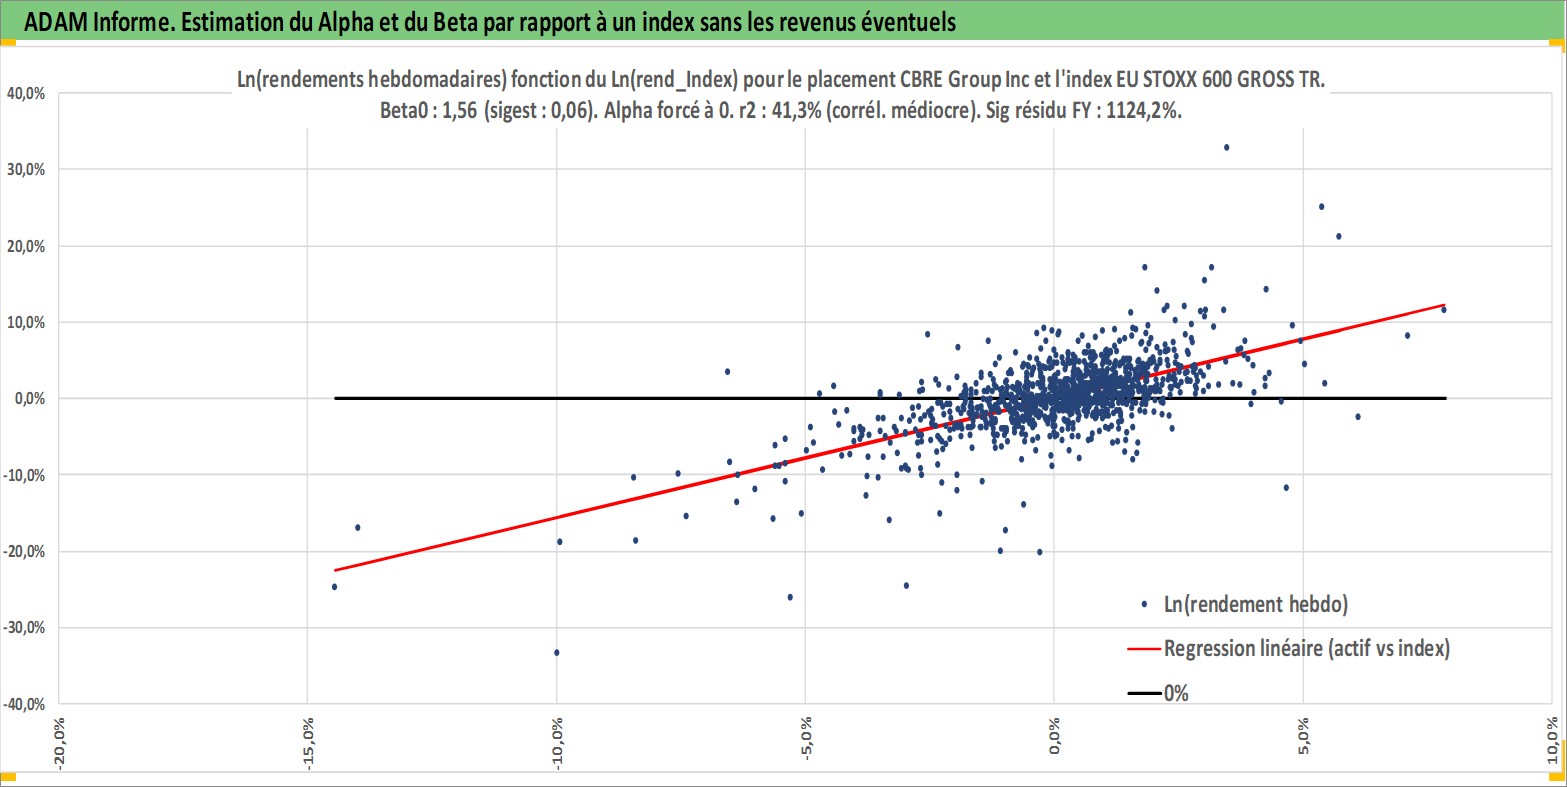Click the 0,0% label on the vertical axis
Image resolution: width=1567 pixels, height=787 pixels.
point(29,398)
